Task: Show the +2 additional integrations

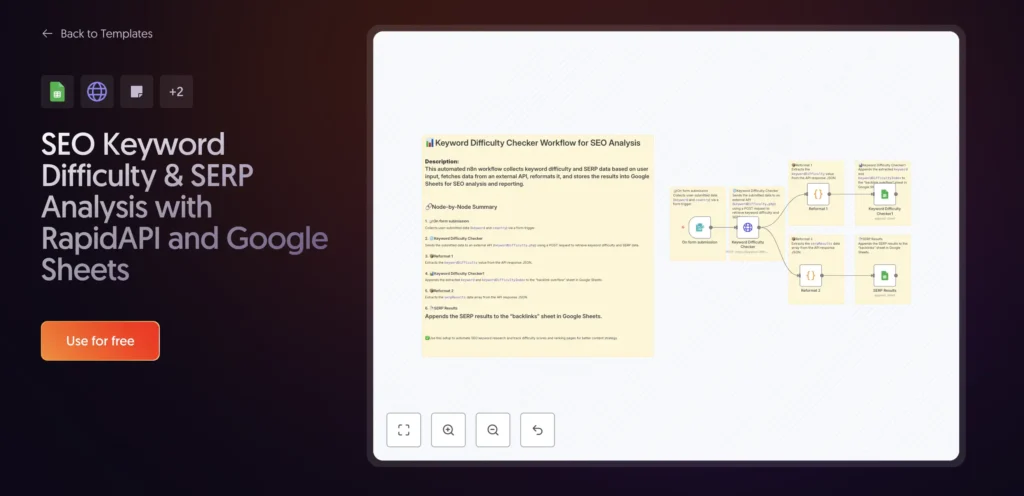Action: point(176,91)
